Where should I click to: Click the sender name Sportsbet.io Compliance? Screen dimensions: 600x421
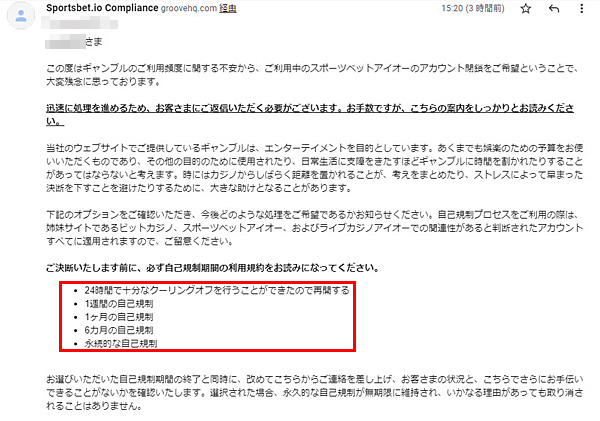tap(102, 8)
